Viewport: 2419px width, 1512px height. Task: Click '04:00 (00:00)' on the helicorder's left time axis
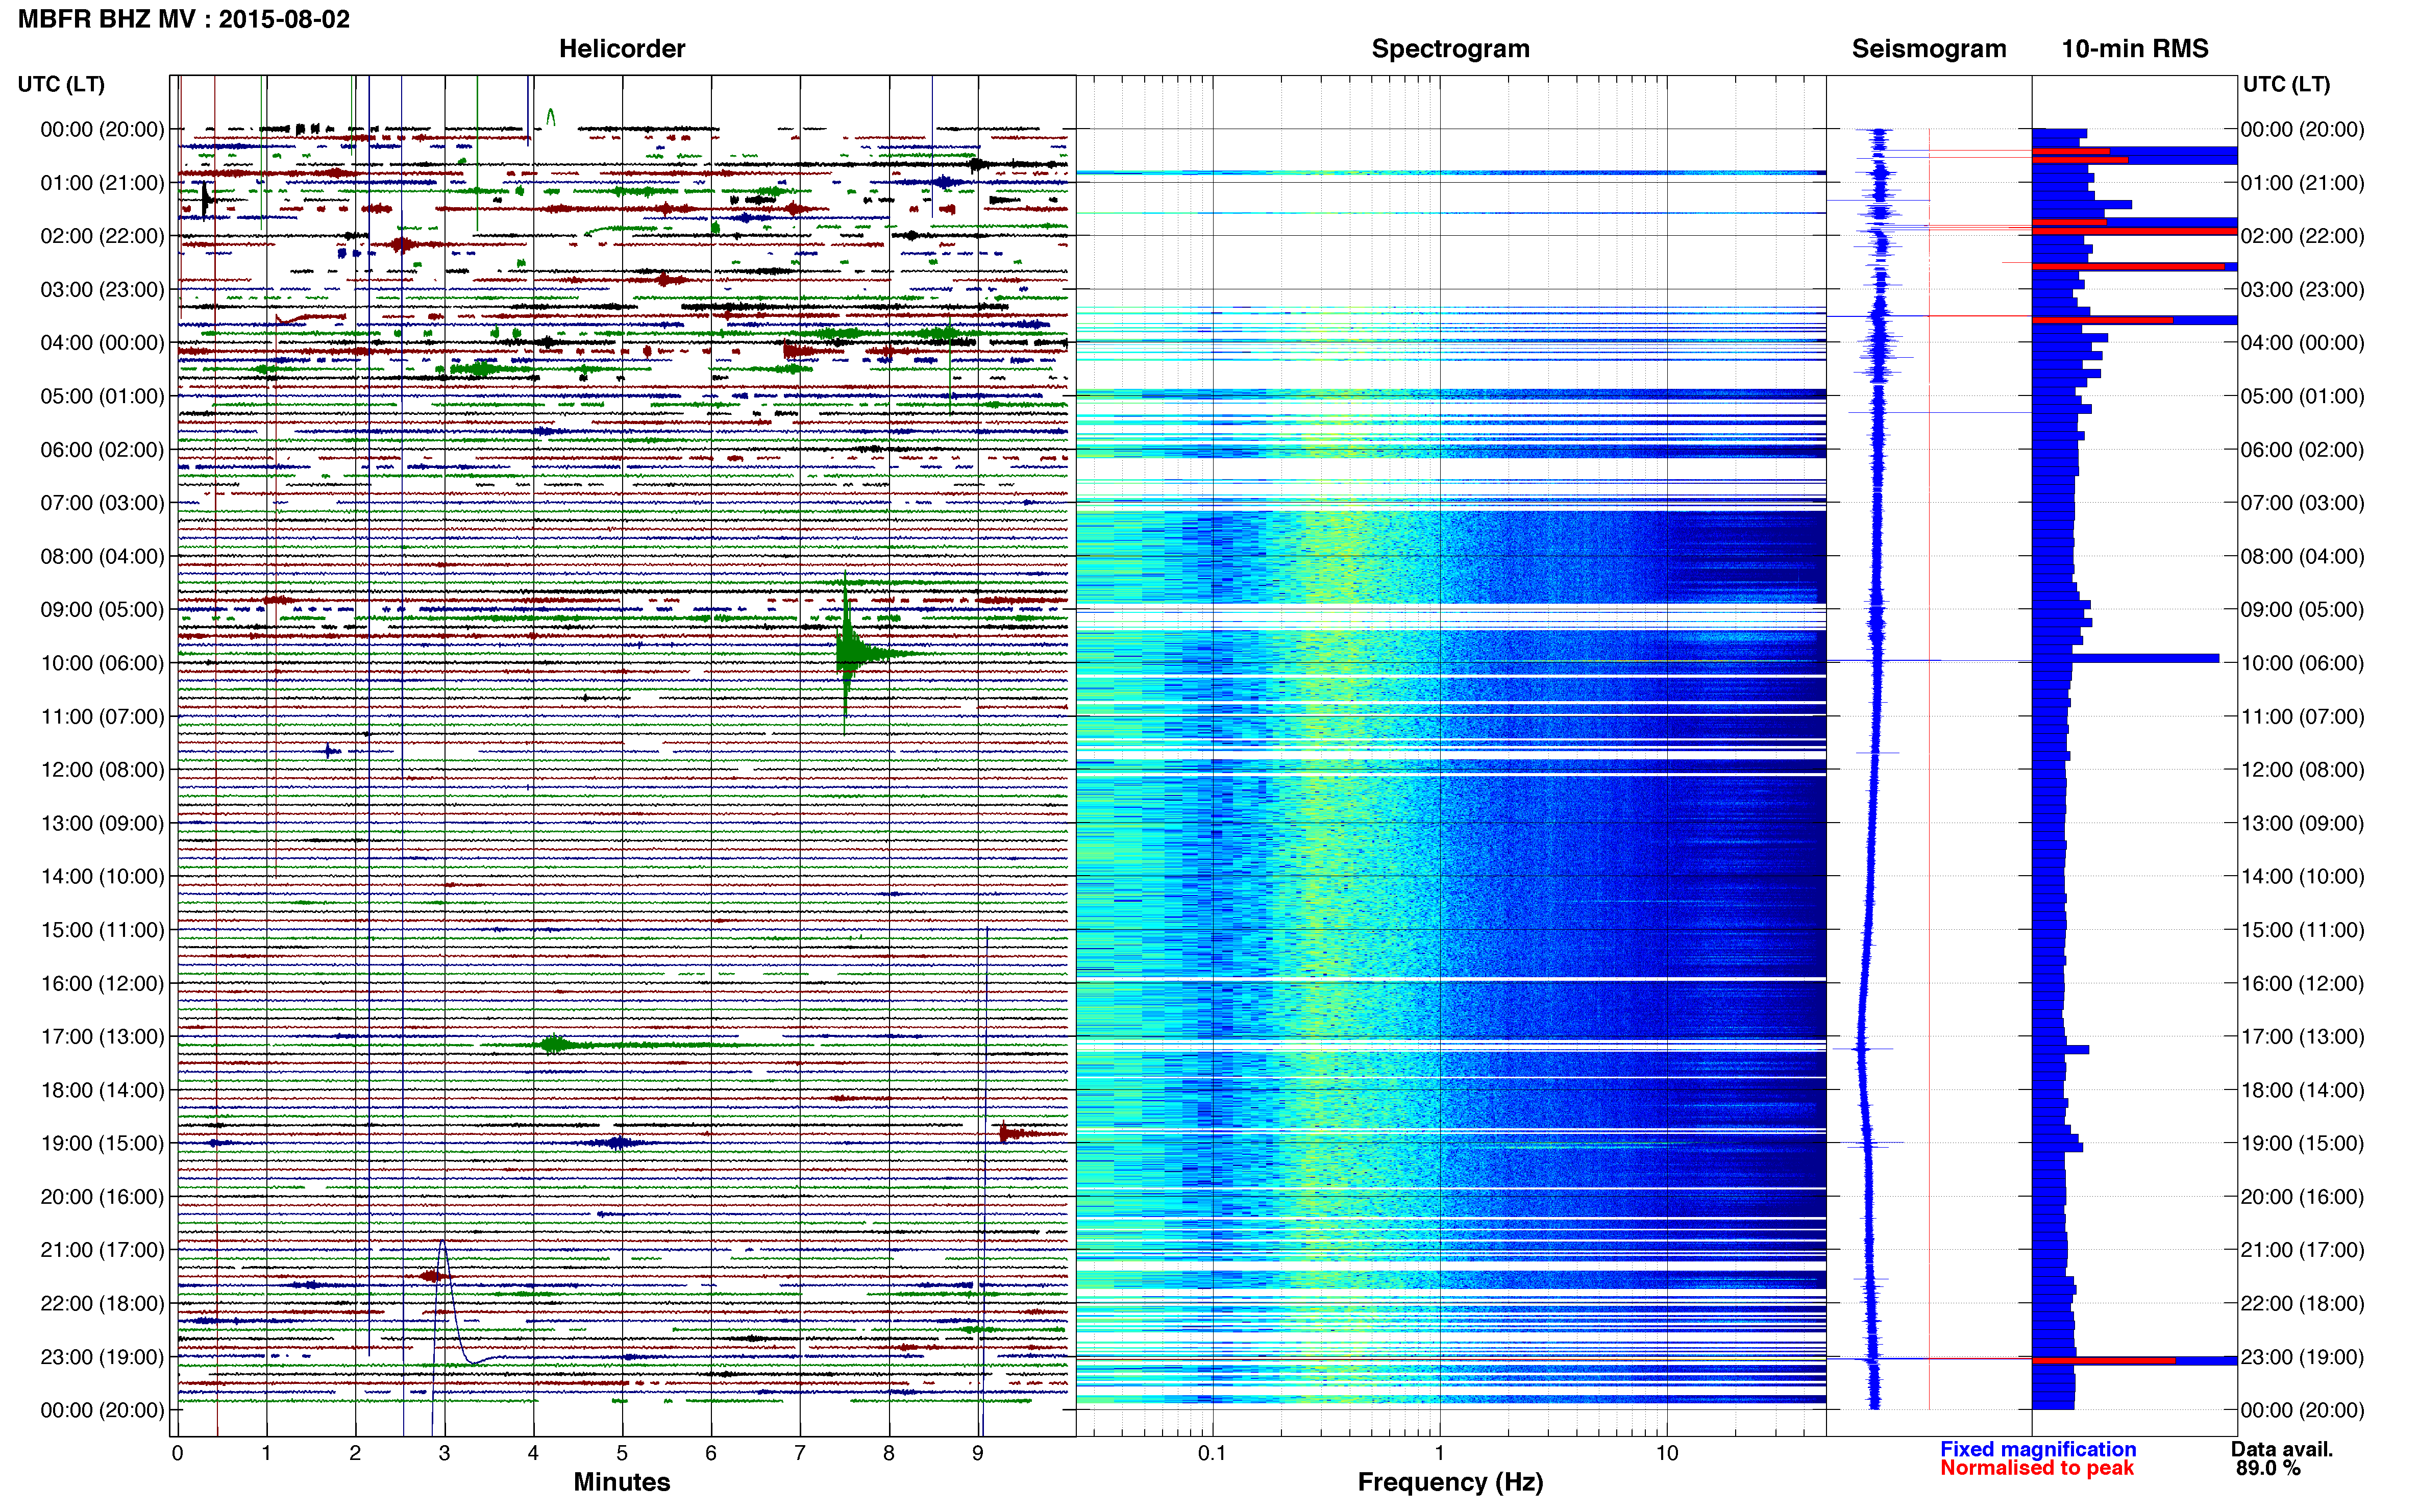coord(102,342)
